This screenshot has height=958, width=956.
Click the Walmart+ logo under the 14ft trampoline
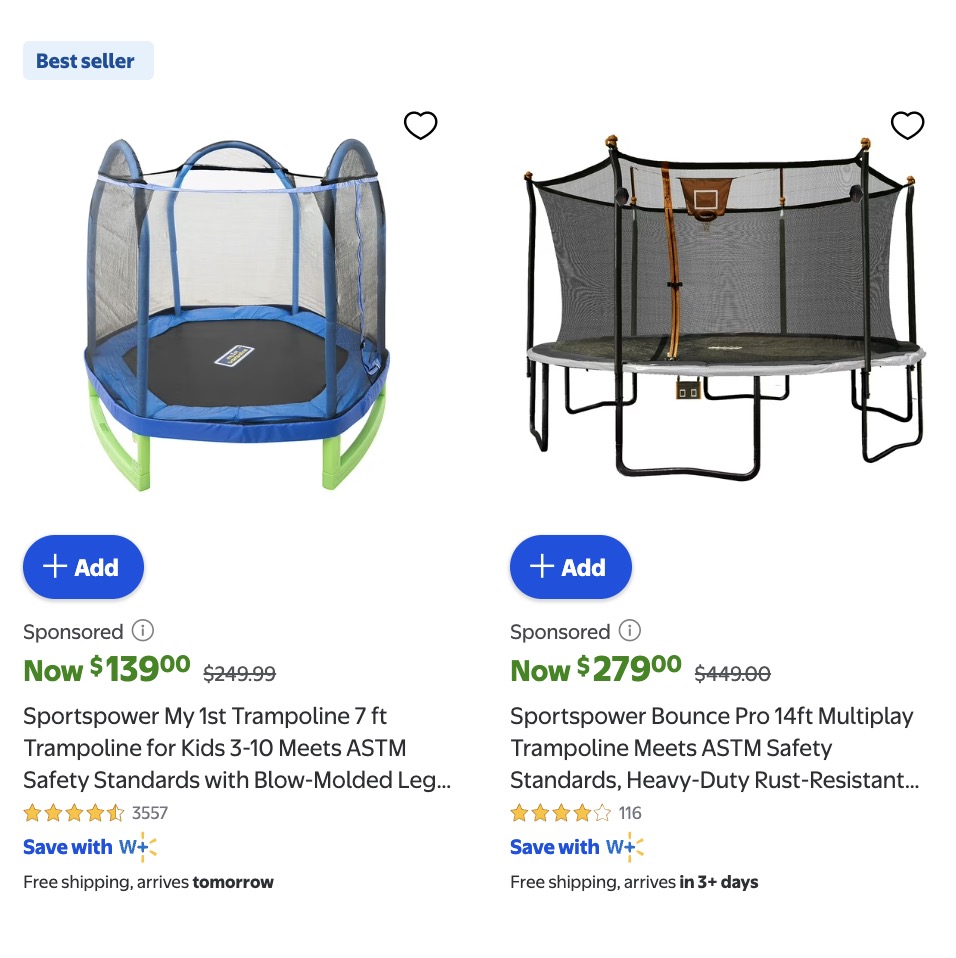click(625, 847)
